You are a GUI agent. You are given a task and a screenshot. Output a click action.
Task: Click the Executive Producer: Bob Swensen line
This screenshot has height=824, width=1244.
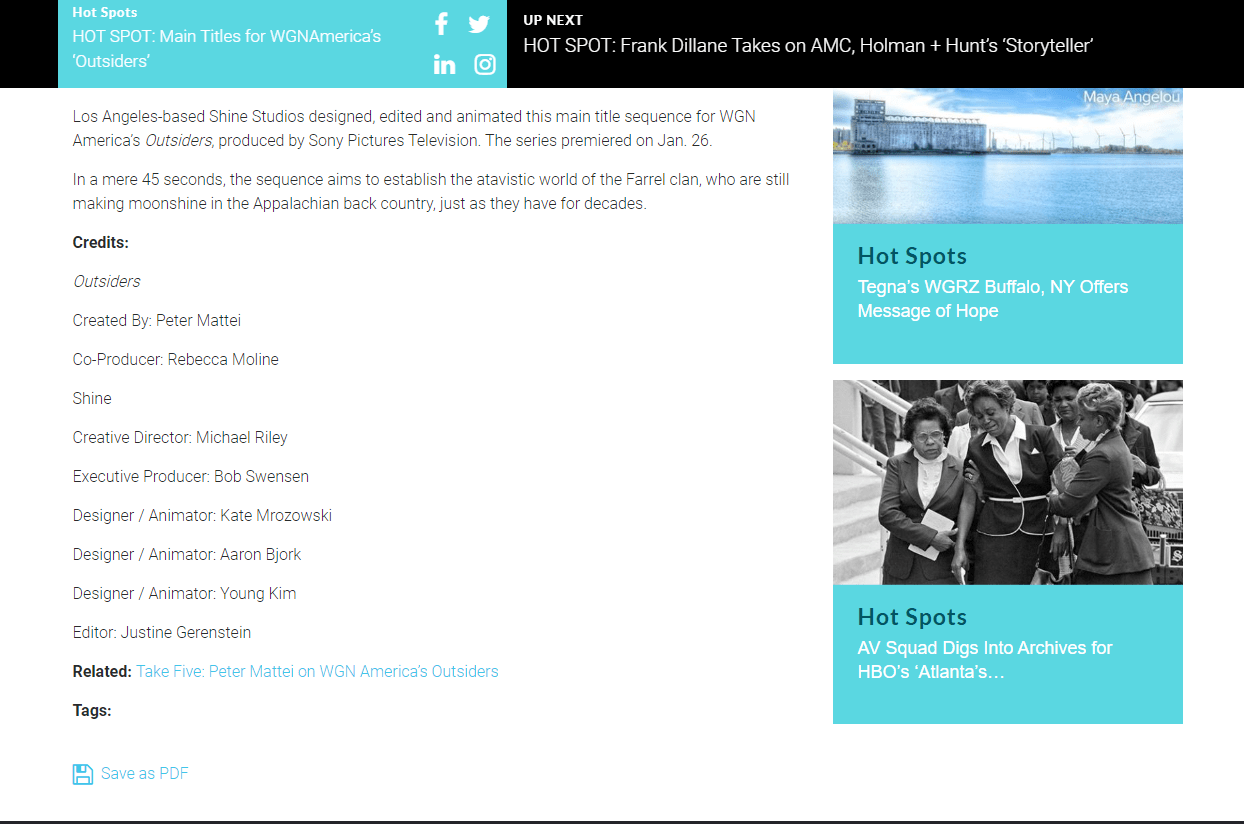pyautogui.click(x=191, y=476)
